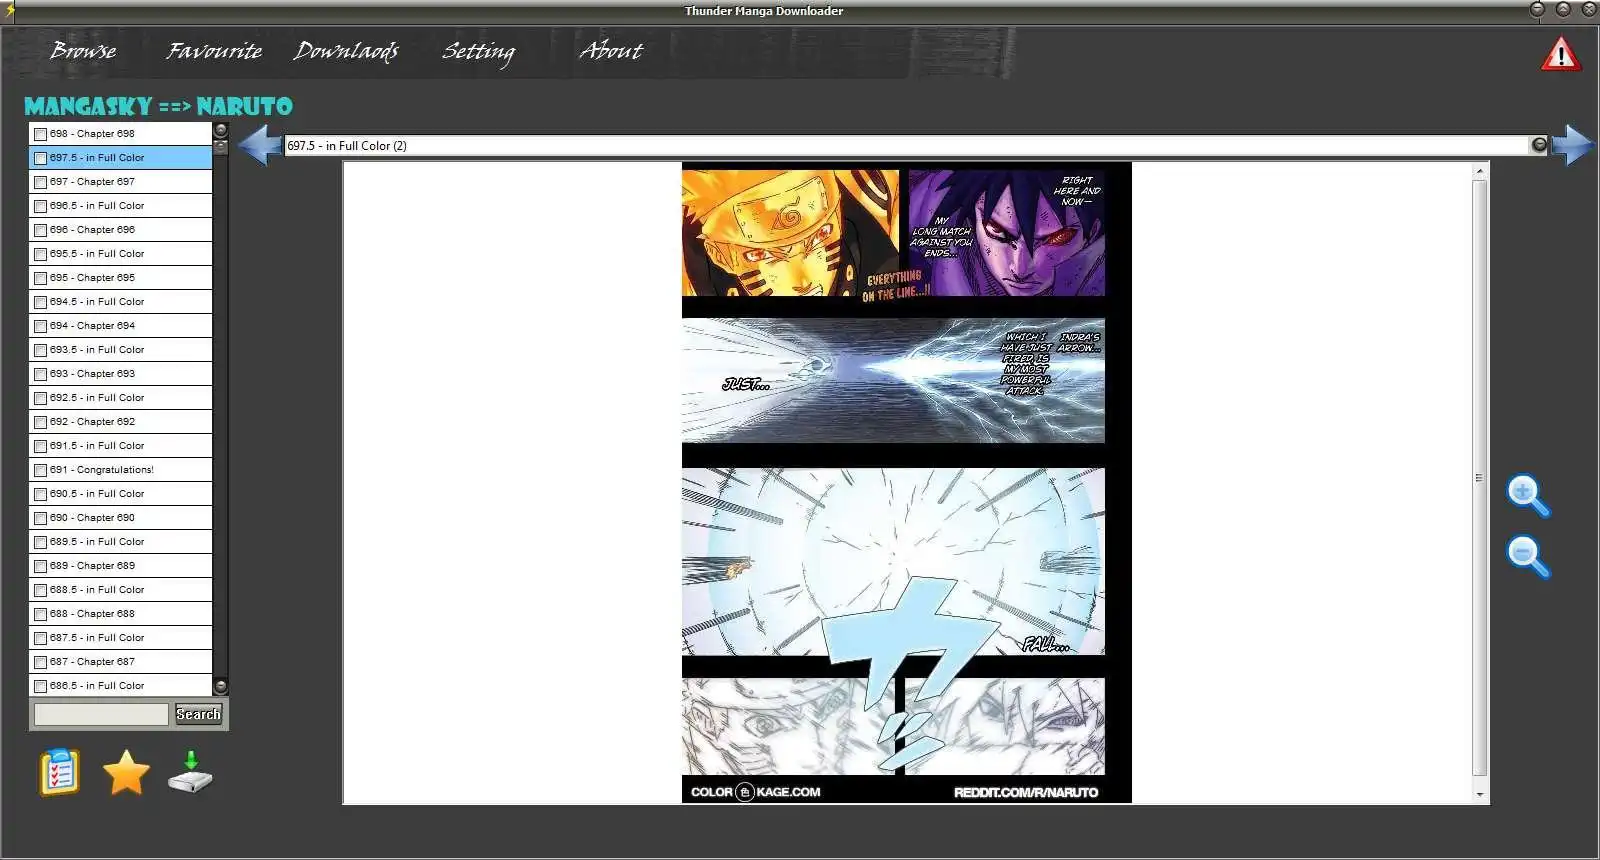
Task: Zoom out with the minus magnifier
Action: (1527, 557)
